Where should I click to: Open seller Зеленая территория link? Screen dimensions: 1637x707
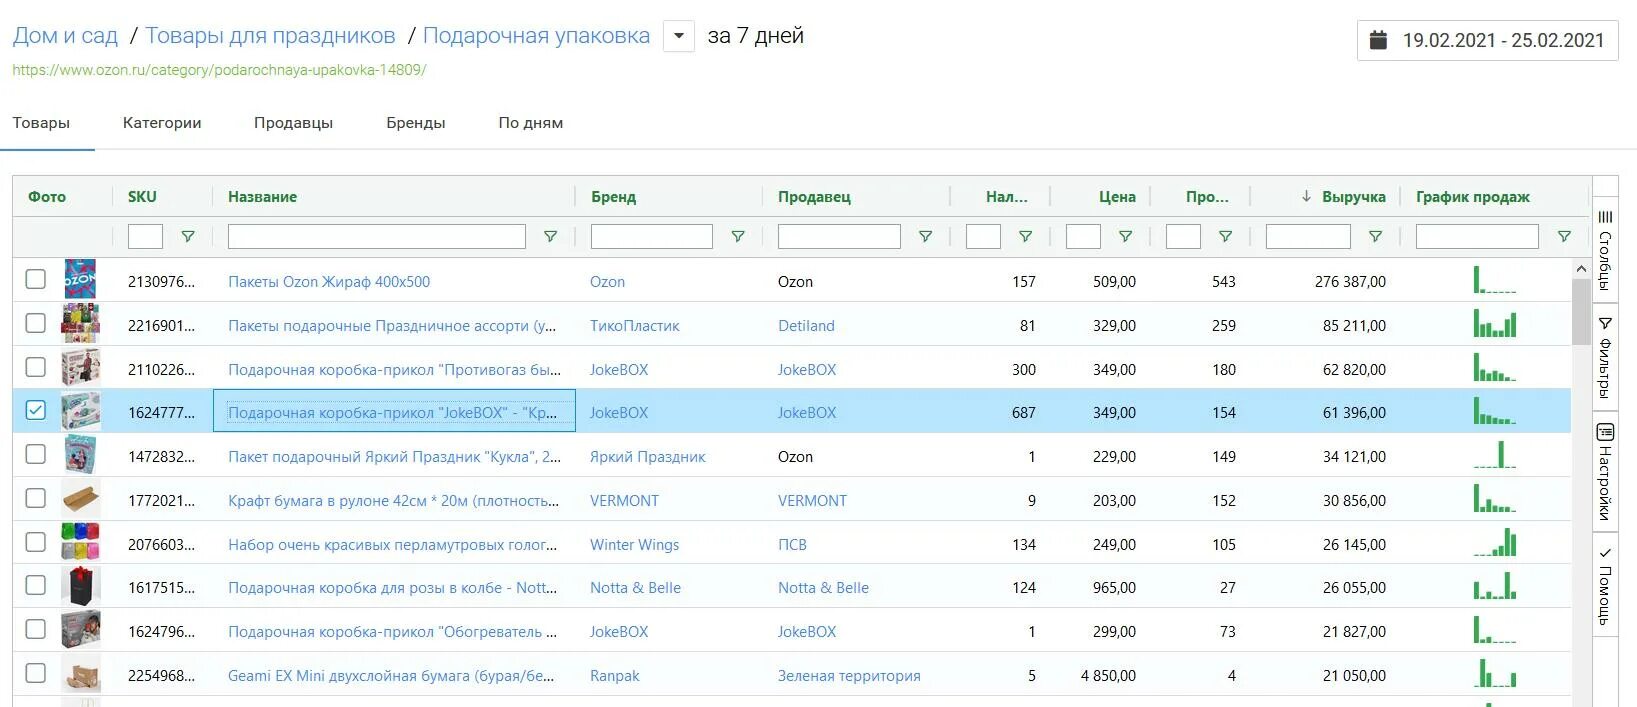849,676
